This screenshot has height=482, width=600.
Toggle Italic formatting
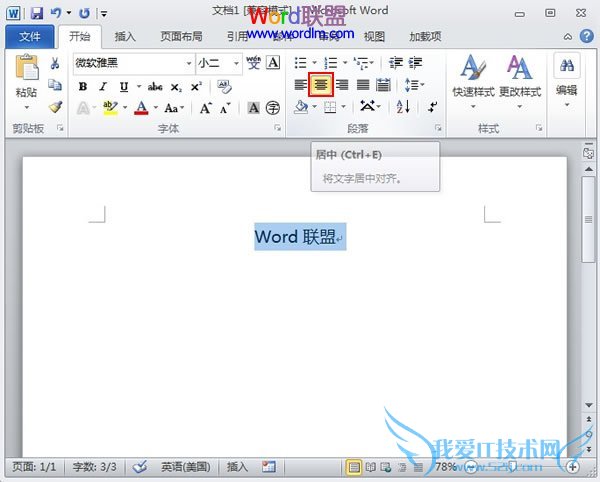point(103,87)
